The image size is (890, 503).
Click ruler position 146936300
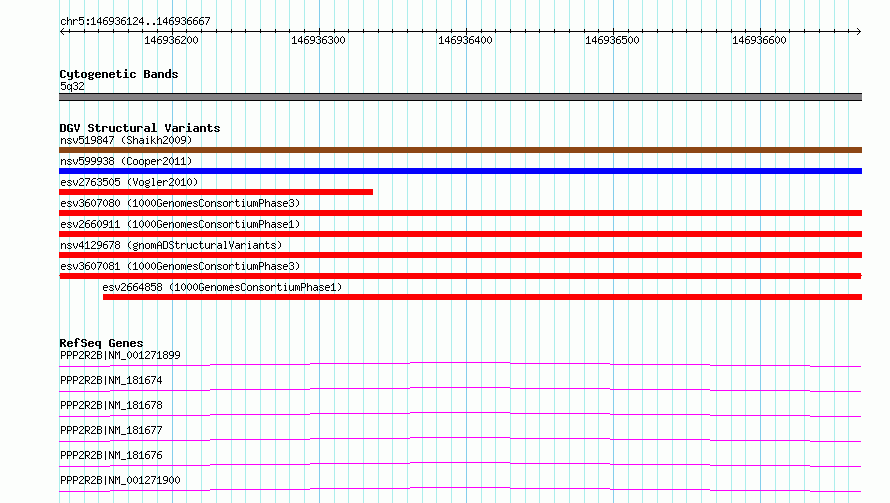(x=318, y=40)
